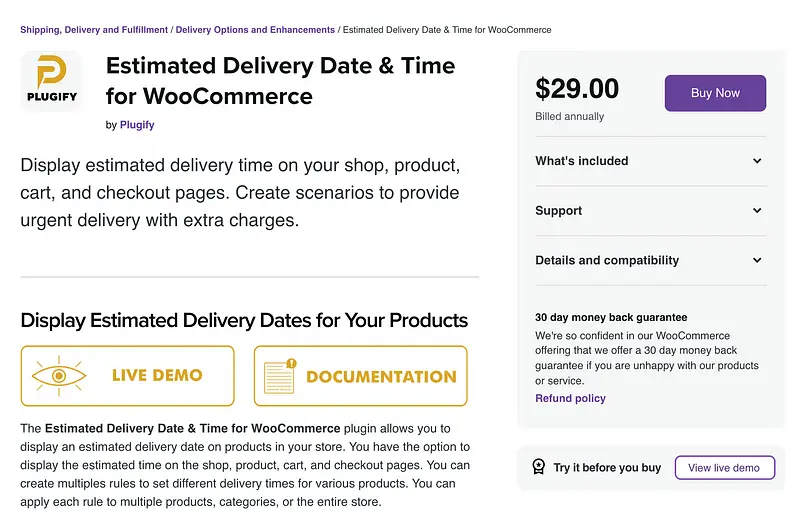Expand the Details and compatibility chevron
This screenshot has width=800, height=515.
(757, 261)
